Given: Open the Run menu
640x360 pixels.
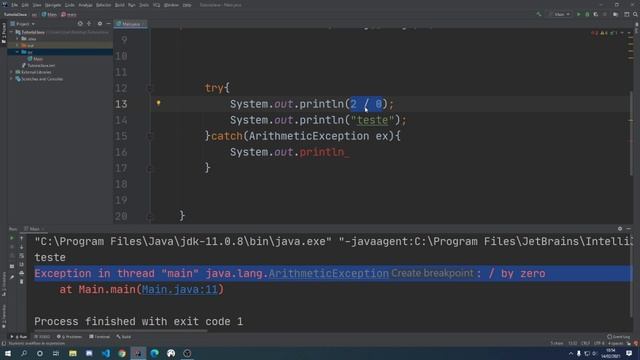Looking at the screenshot, I should pos(131,5).
